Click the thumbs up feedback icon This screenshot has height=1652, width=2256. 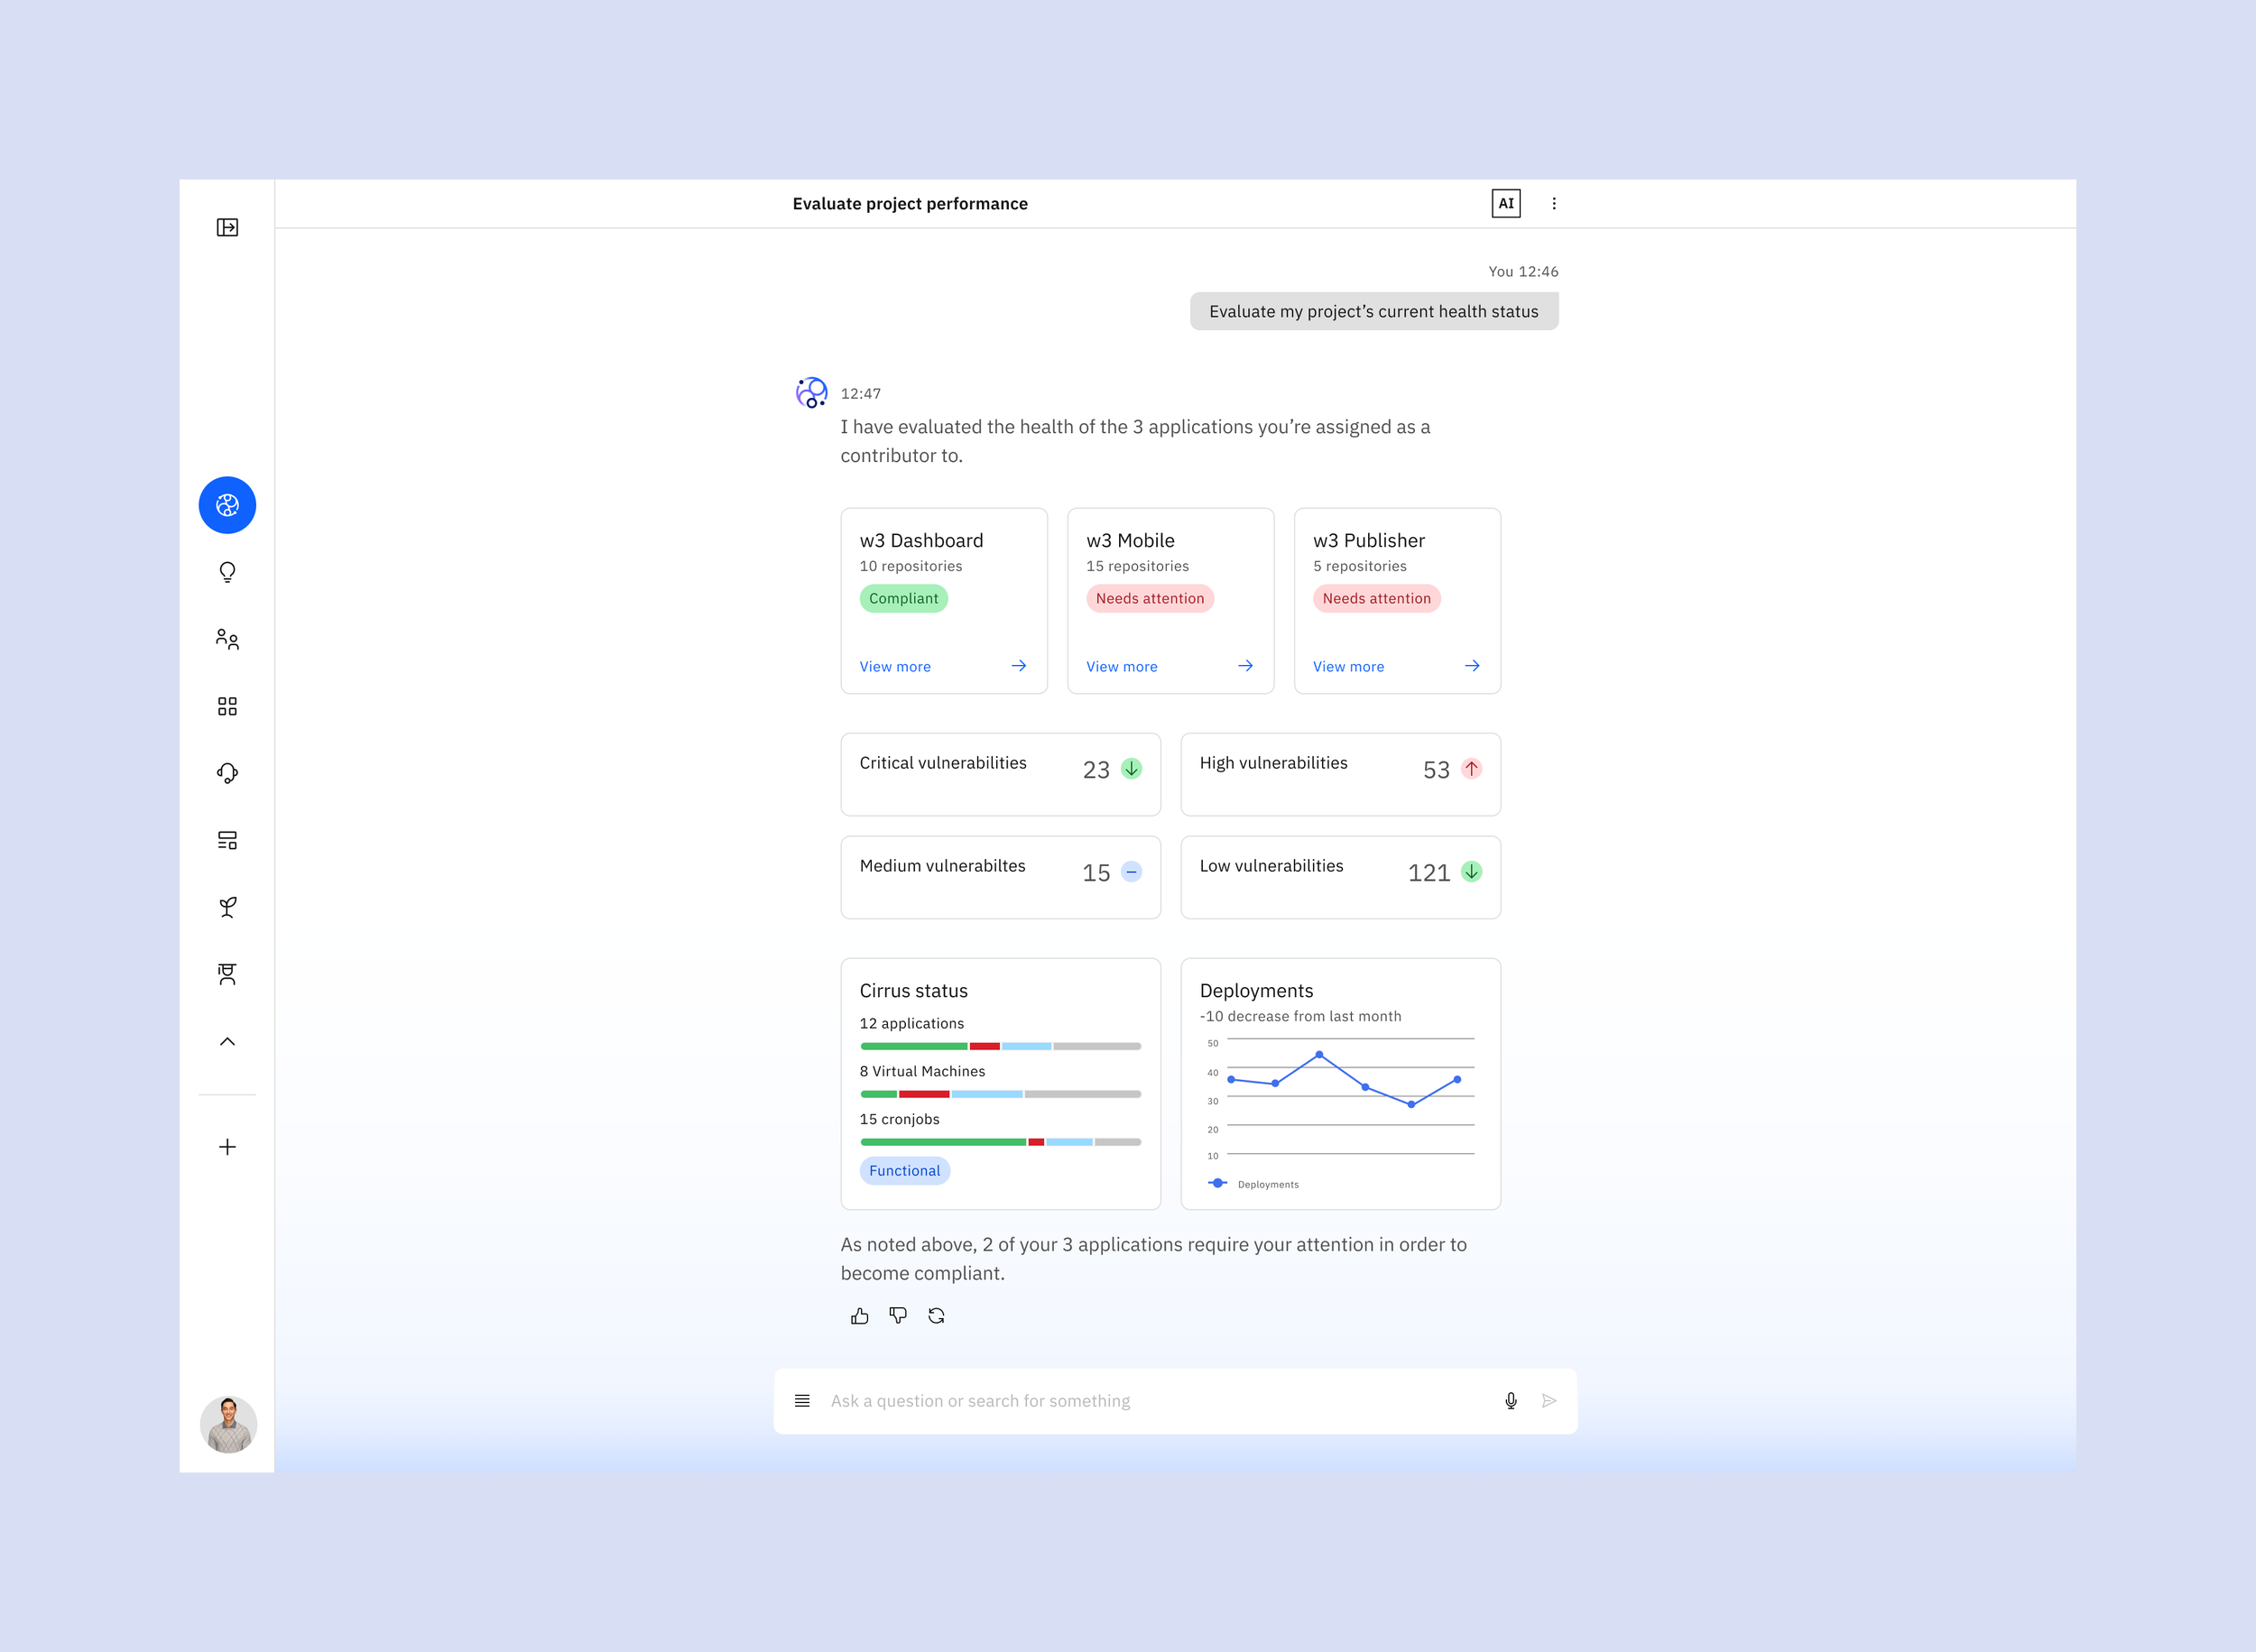pyautogui.click(x=859, y=1316)
